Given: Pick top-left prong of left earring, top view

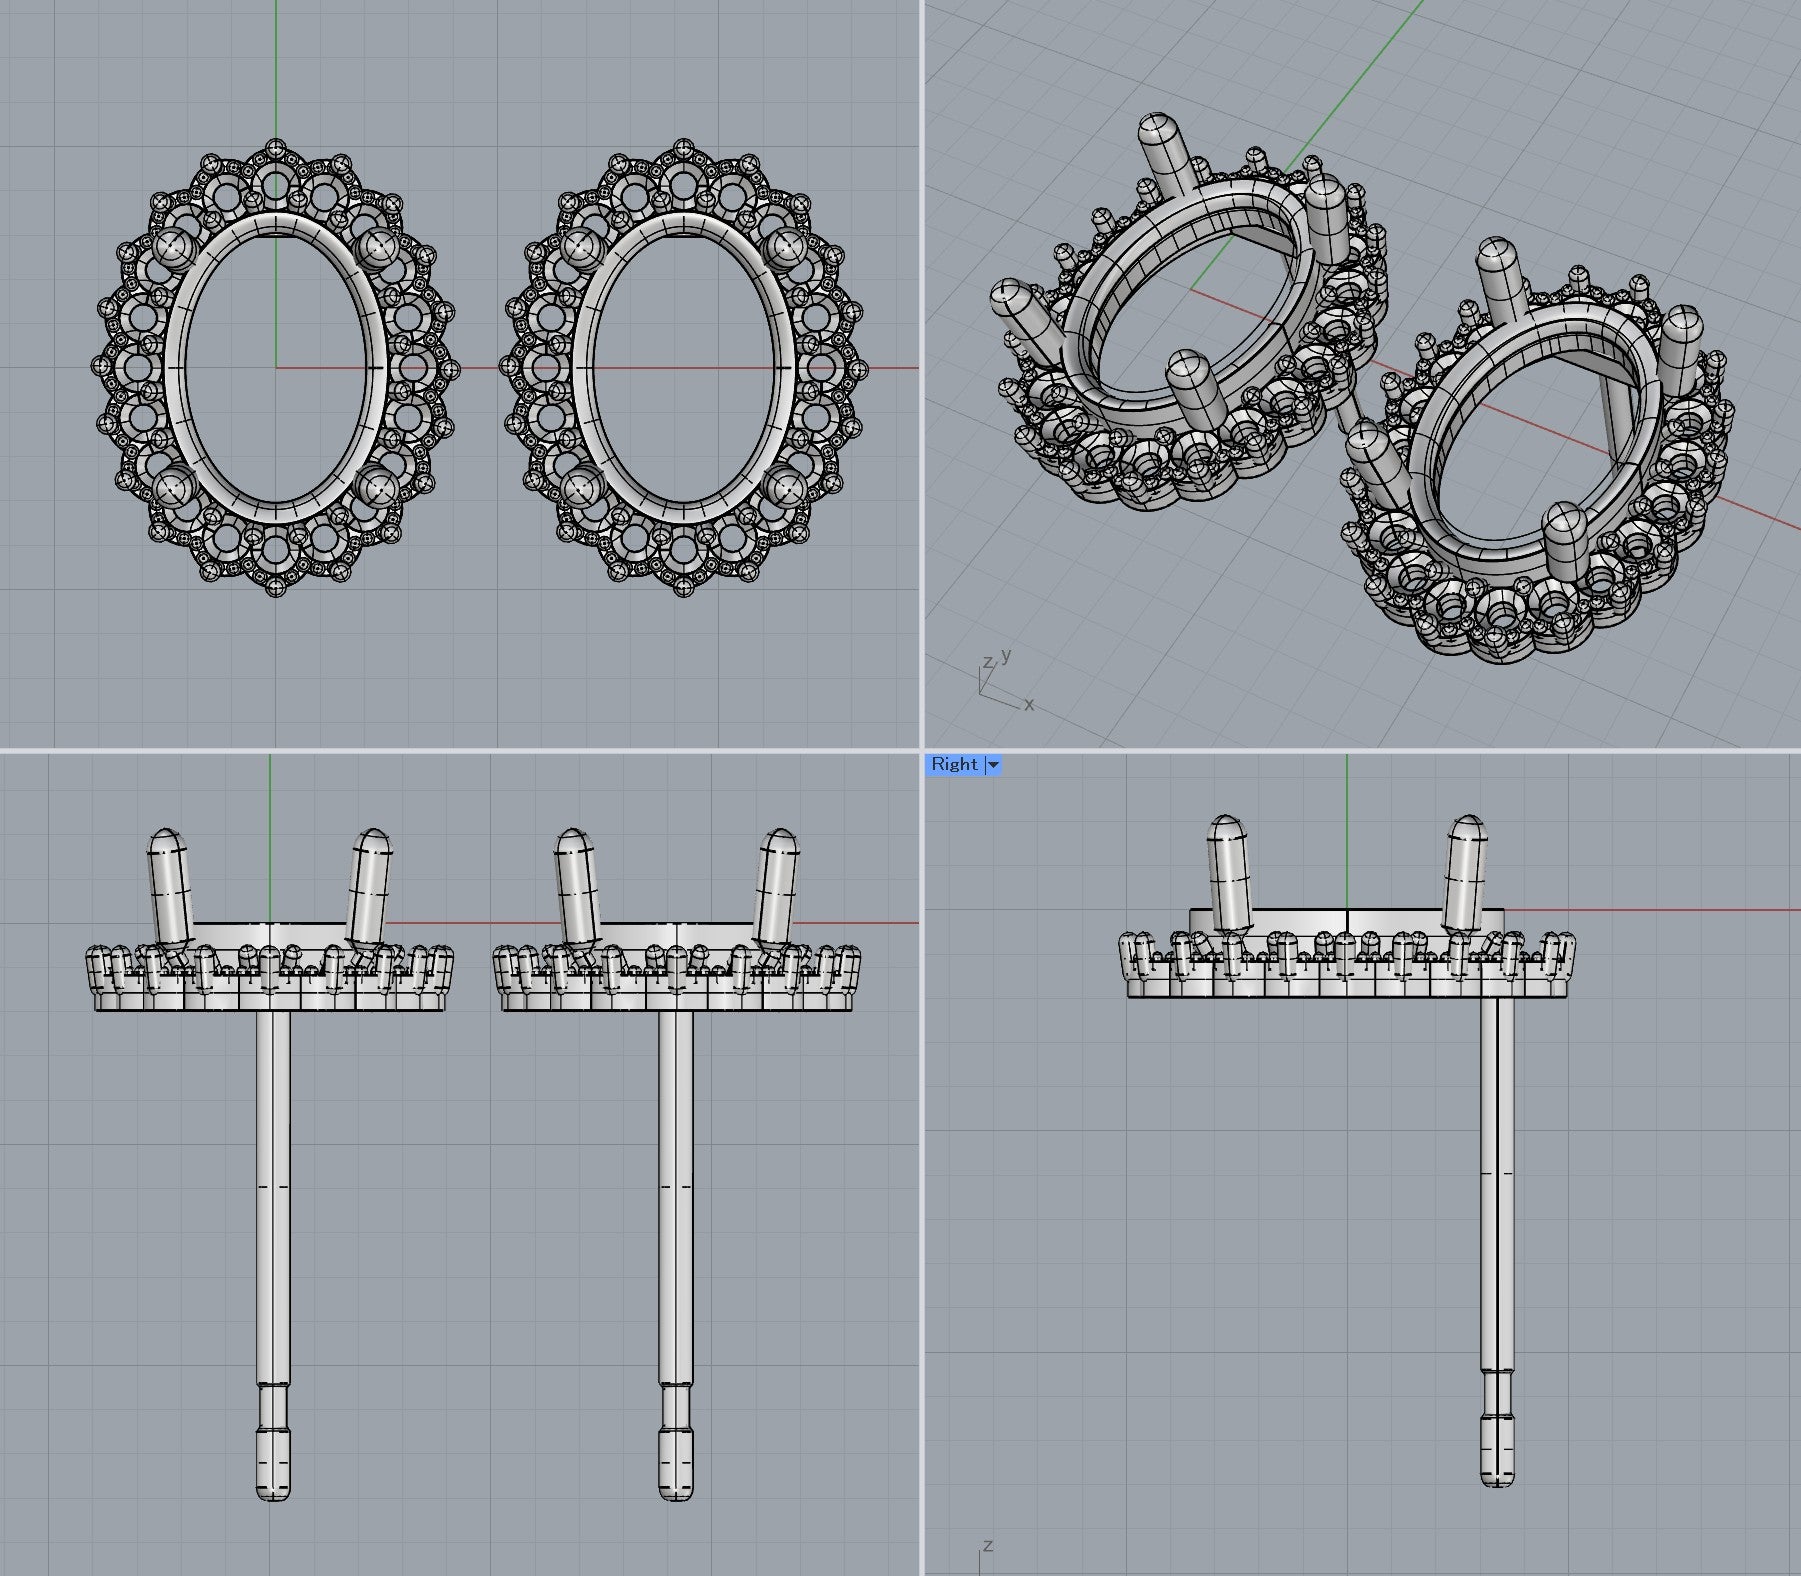Looking at the screenshot, I should coord(173,247).
